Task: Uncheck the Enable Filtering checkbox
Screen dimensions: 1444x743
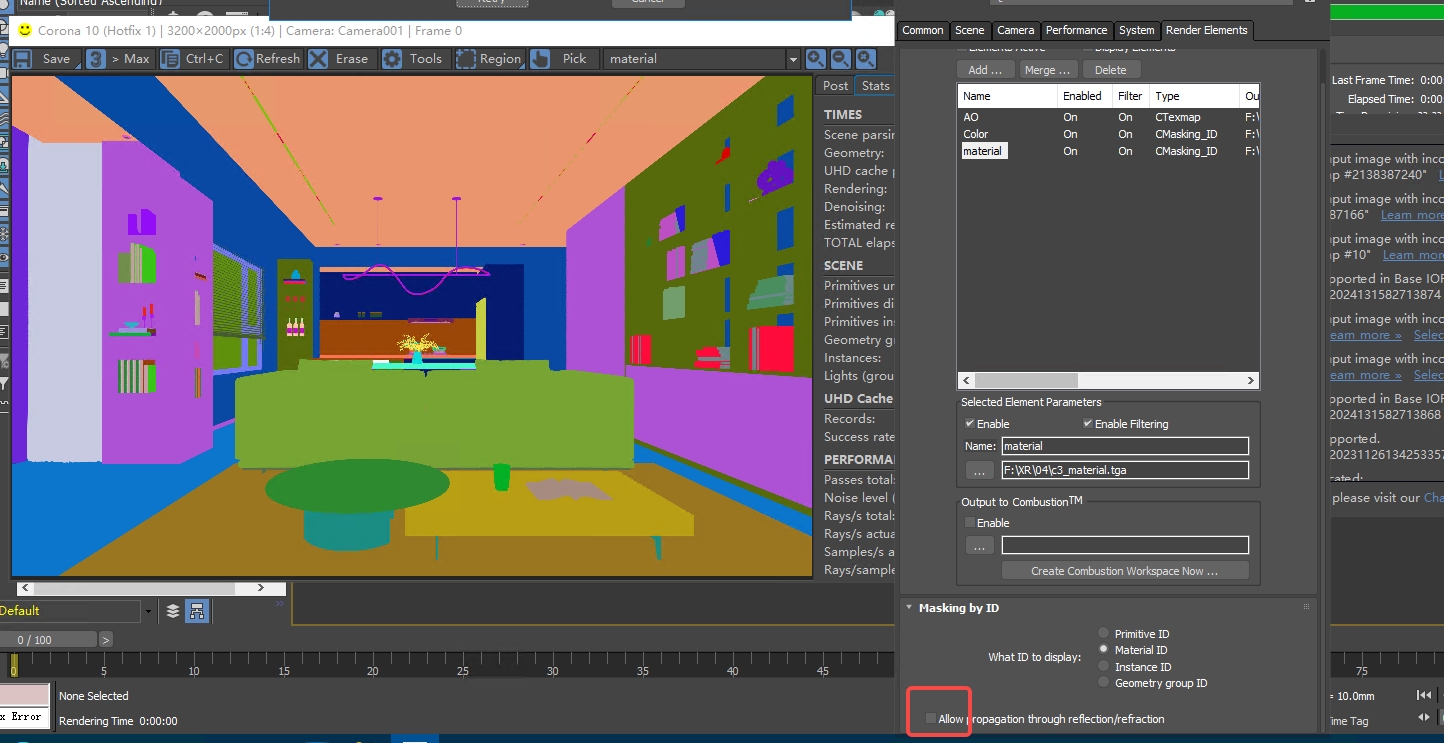Action: pos(1088,424)
